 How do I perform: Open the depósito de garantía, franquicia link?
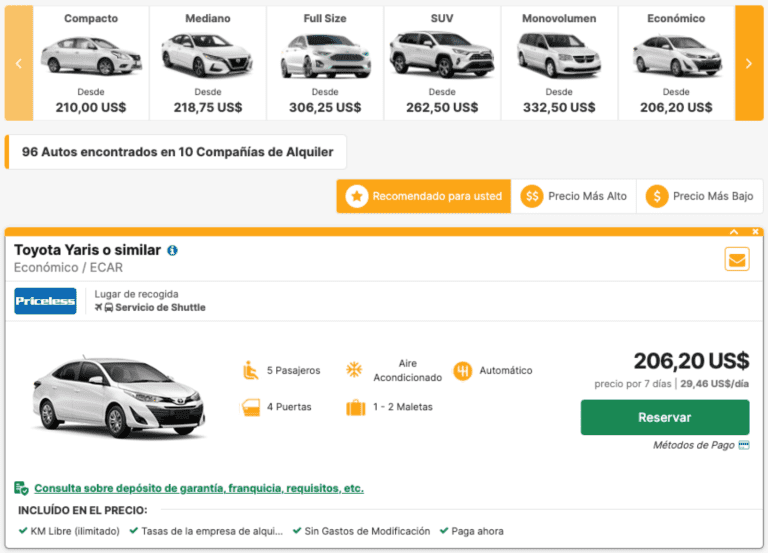coord(198,489)
